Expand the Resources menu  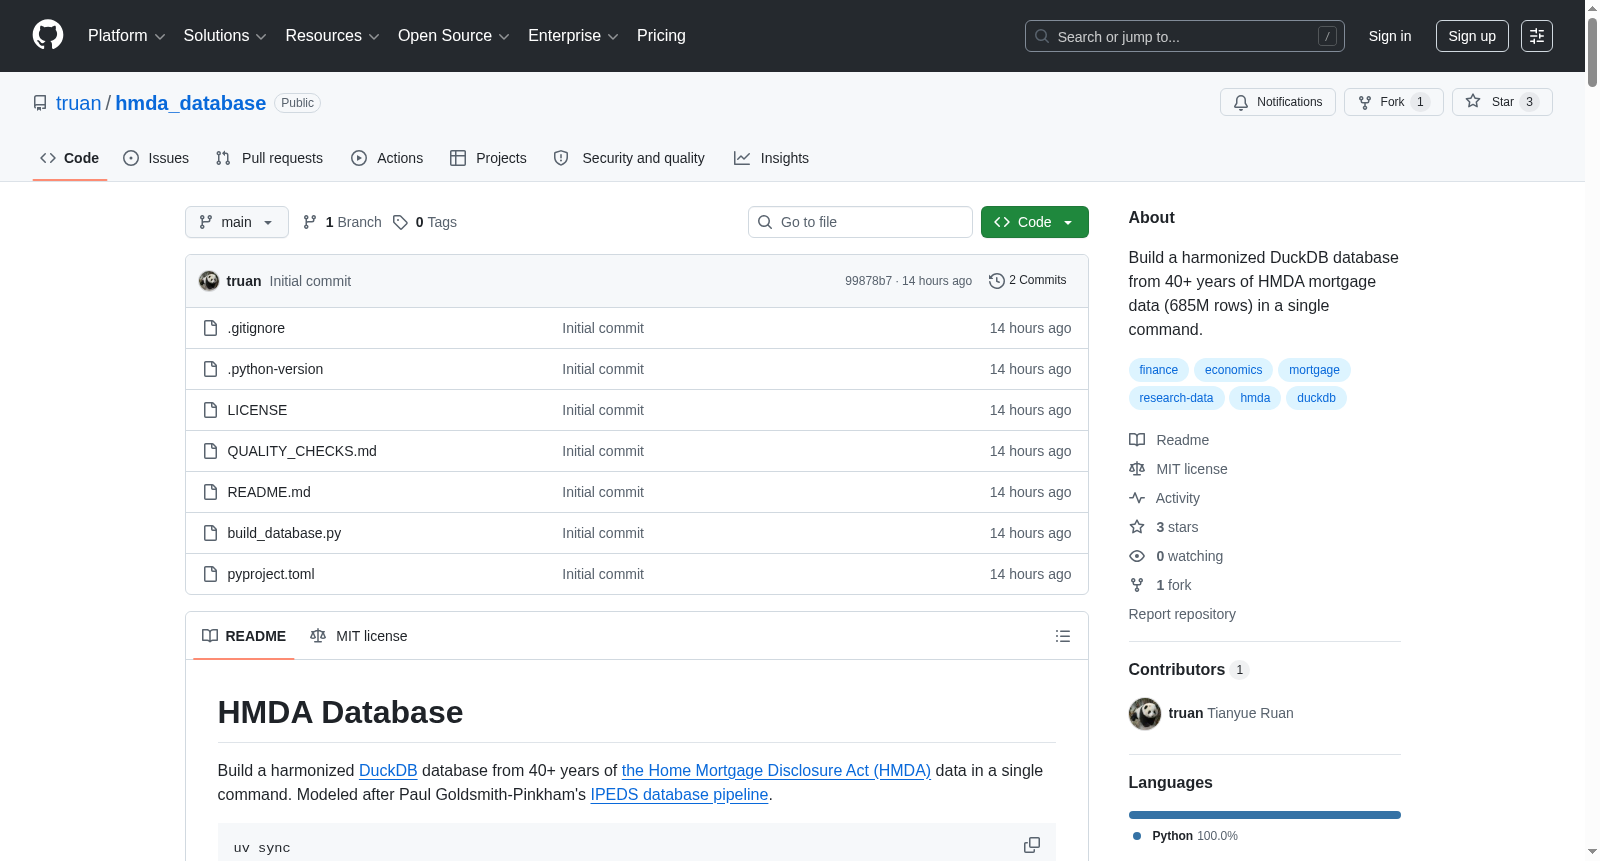[x=332, y=36]
